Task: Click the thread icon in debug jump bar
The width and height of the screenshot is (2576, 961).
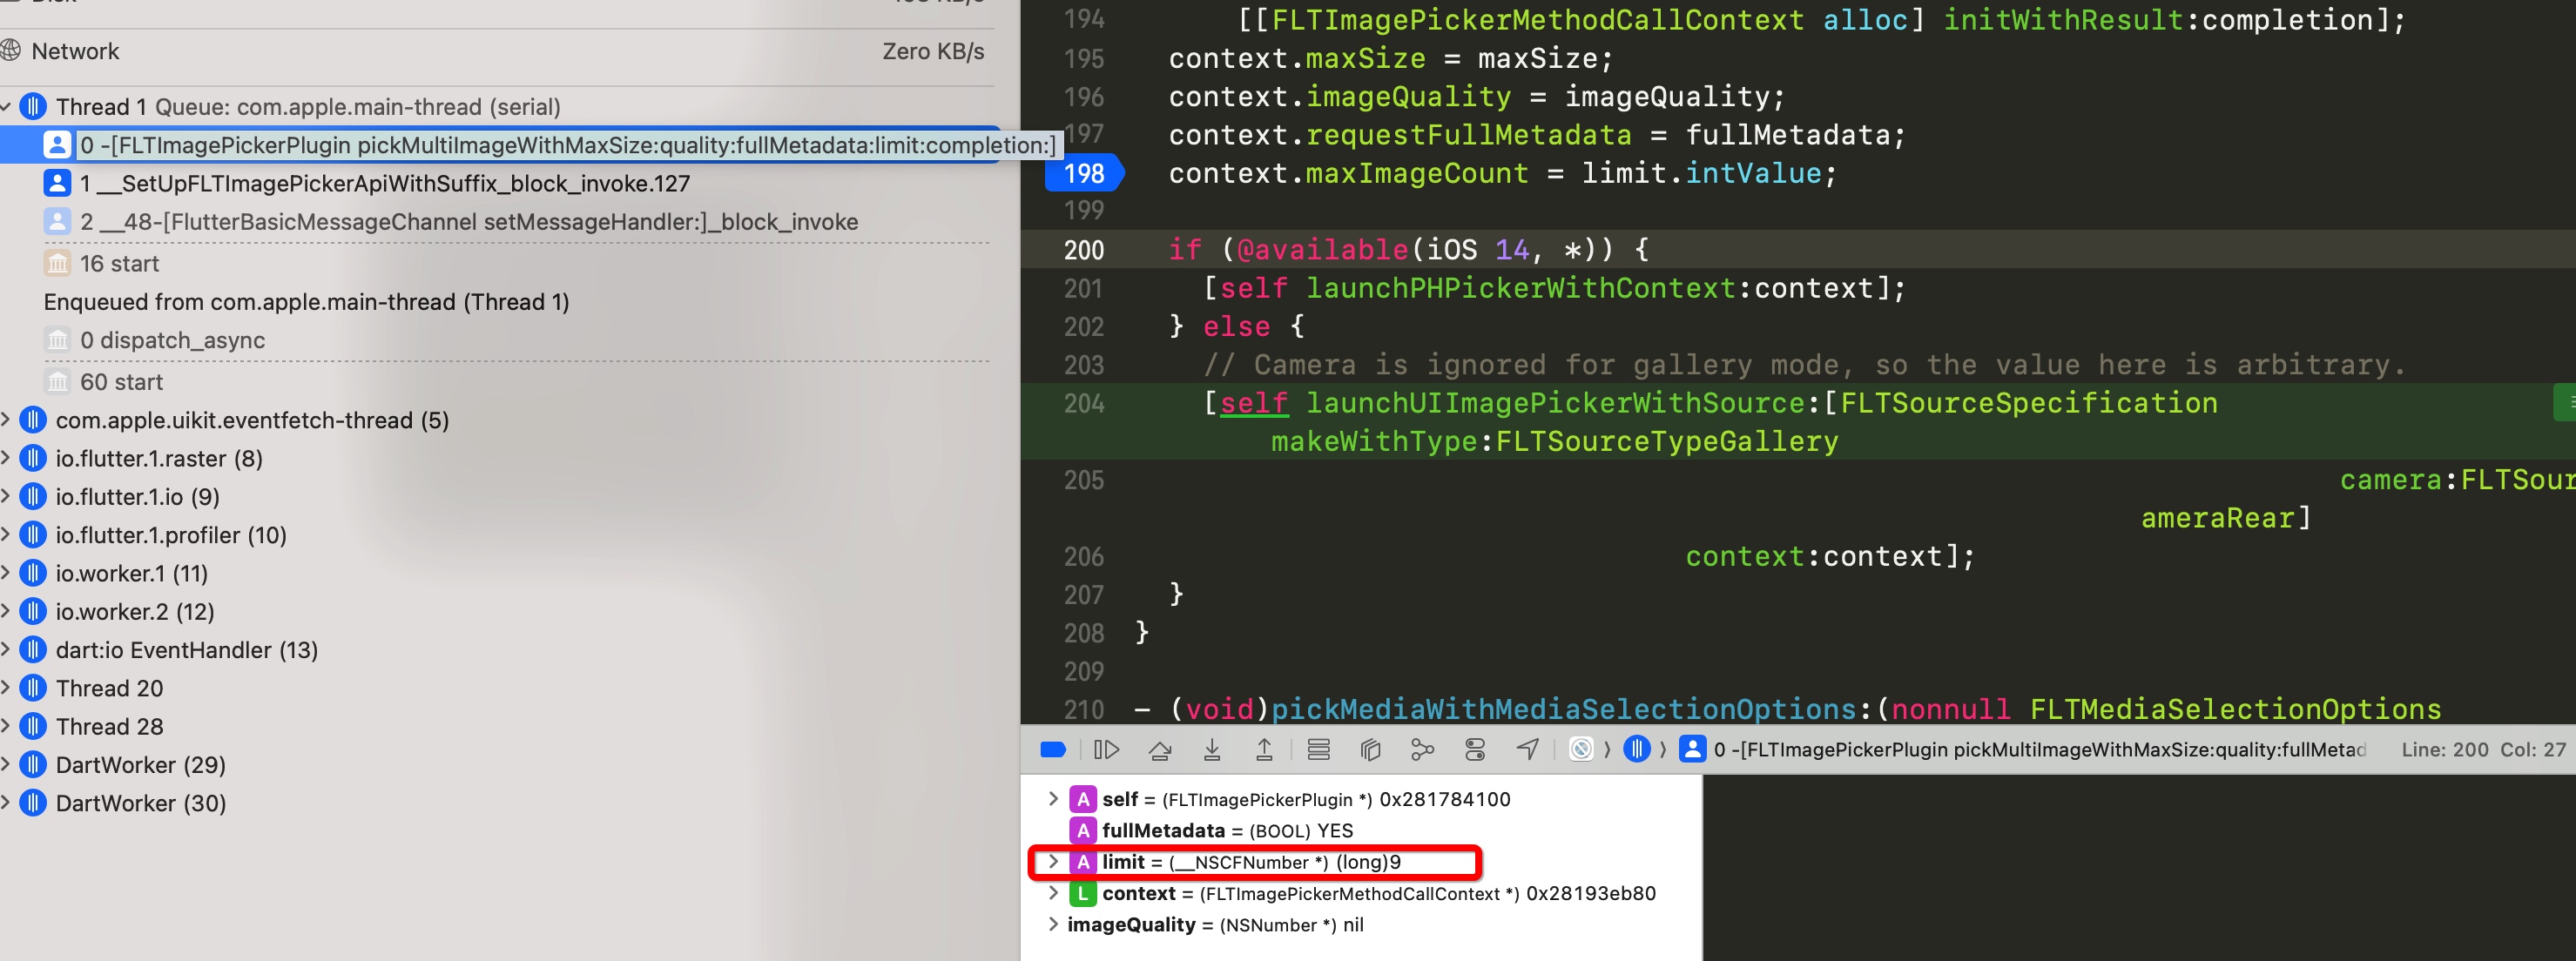Action: click(1637, 749)
